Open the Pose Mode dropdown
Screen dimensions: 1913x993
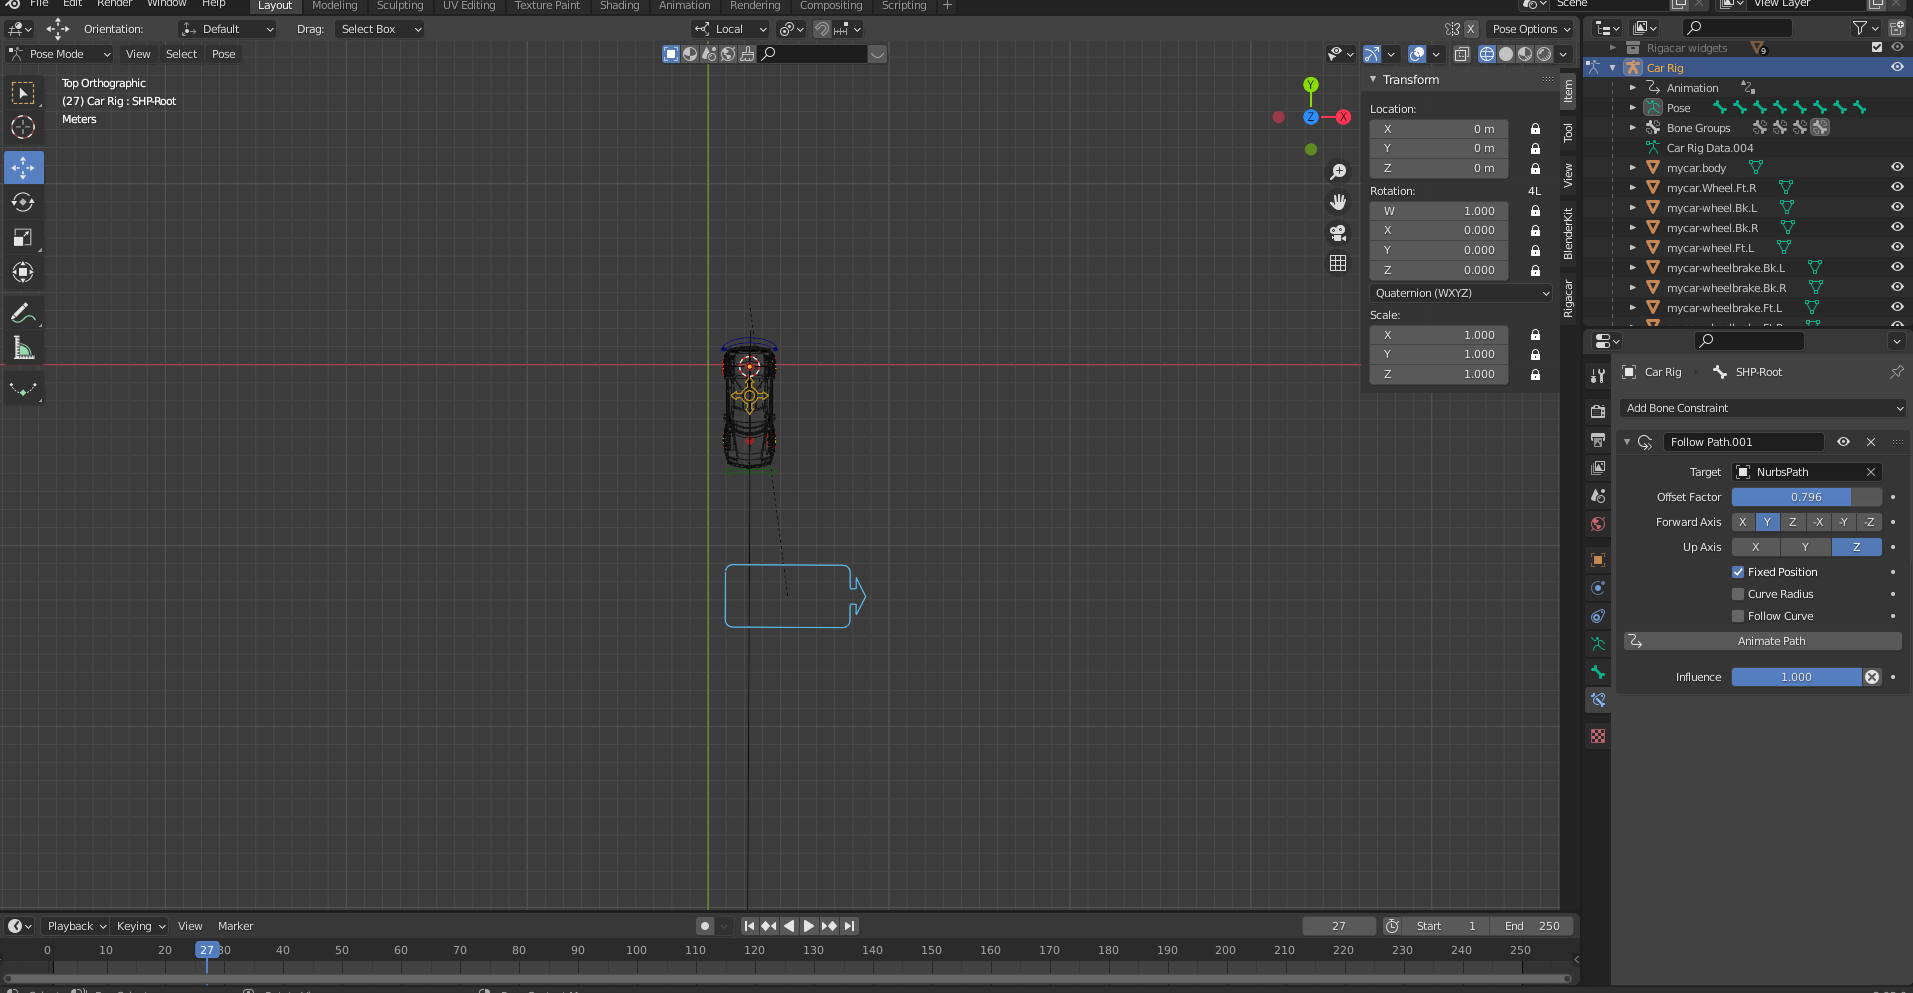click(x=60, y=54)
